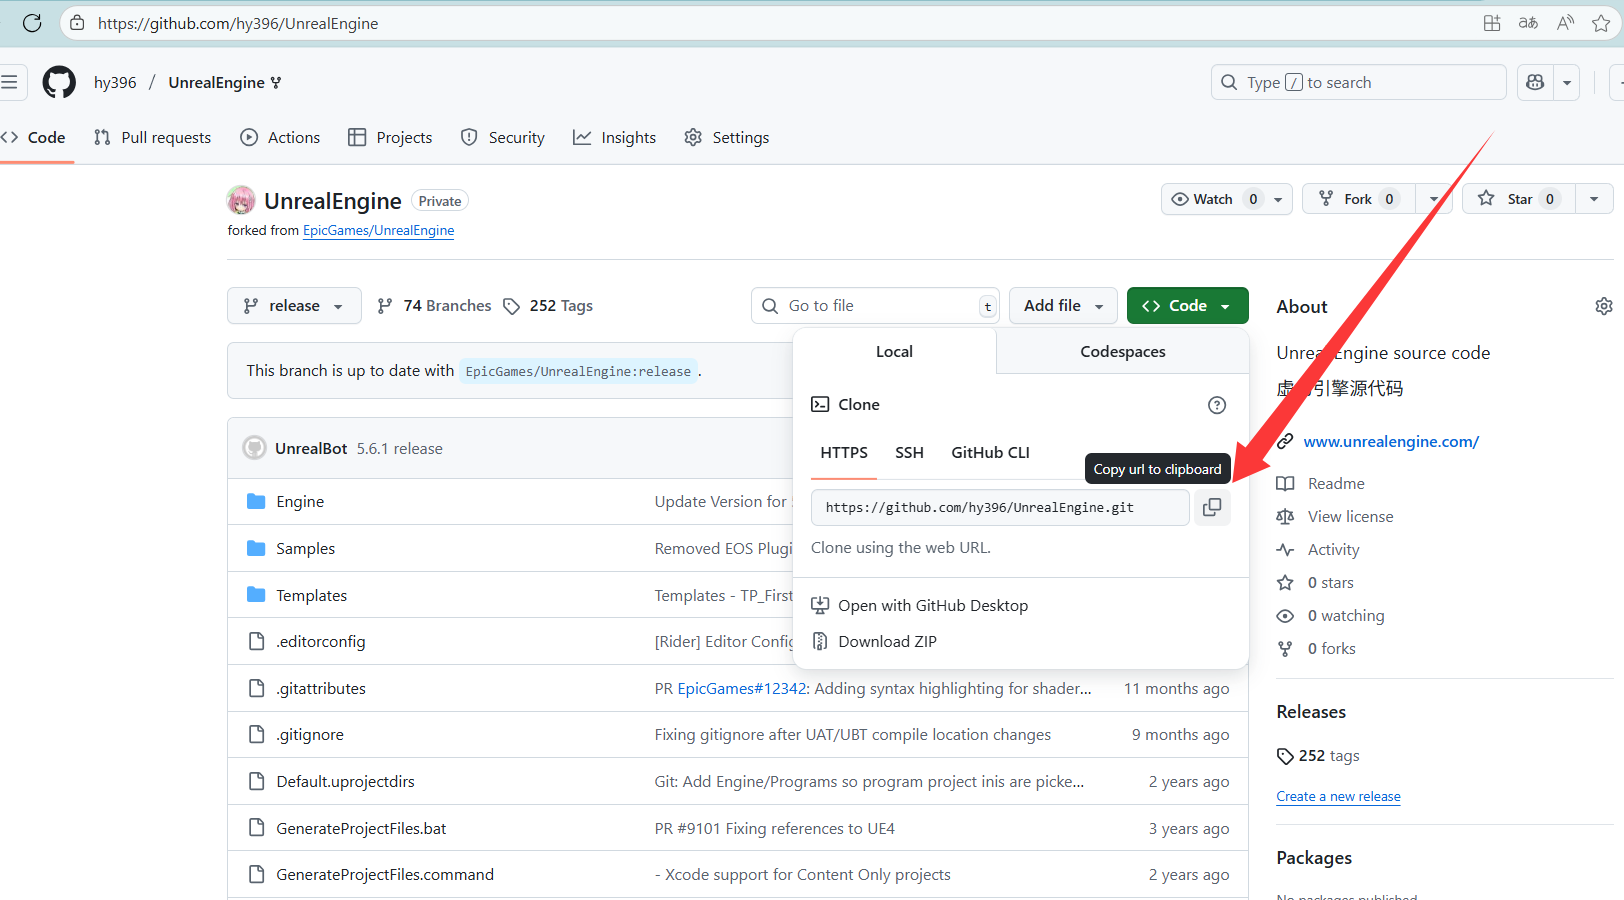Open the Projects tab

click(390, 137)
